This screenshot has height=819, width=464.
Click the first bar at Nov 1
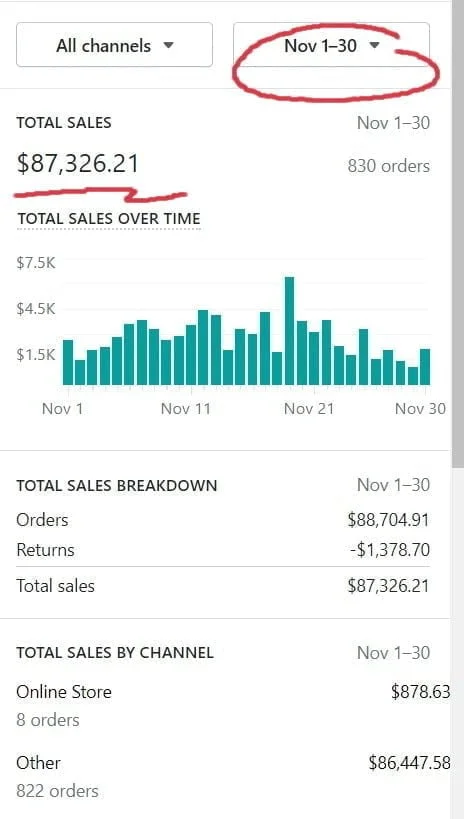68,362
